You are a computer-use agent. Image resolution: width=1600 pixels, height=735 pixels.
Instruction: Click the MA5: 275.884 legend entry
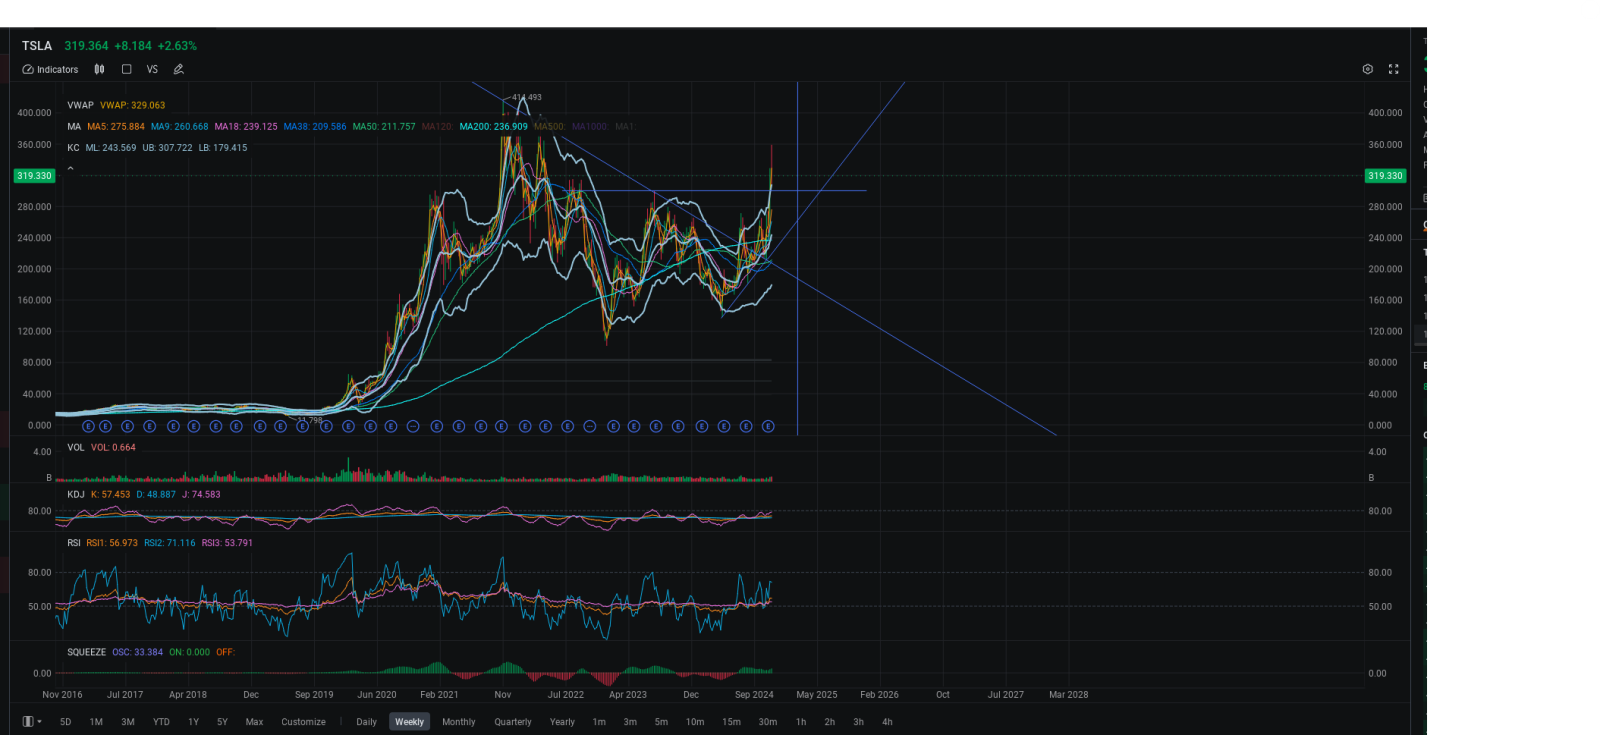[116, 127]
